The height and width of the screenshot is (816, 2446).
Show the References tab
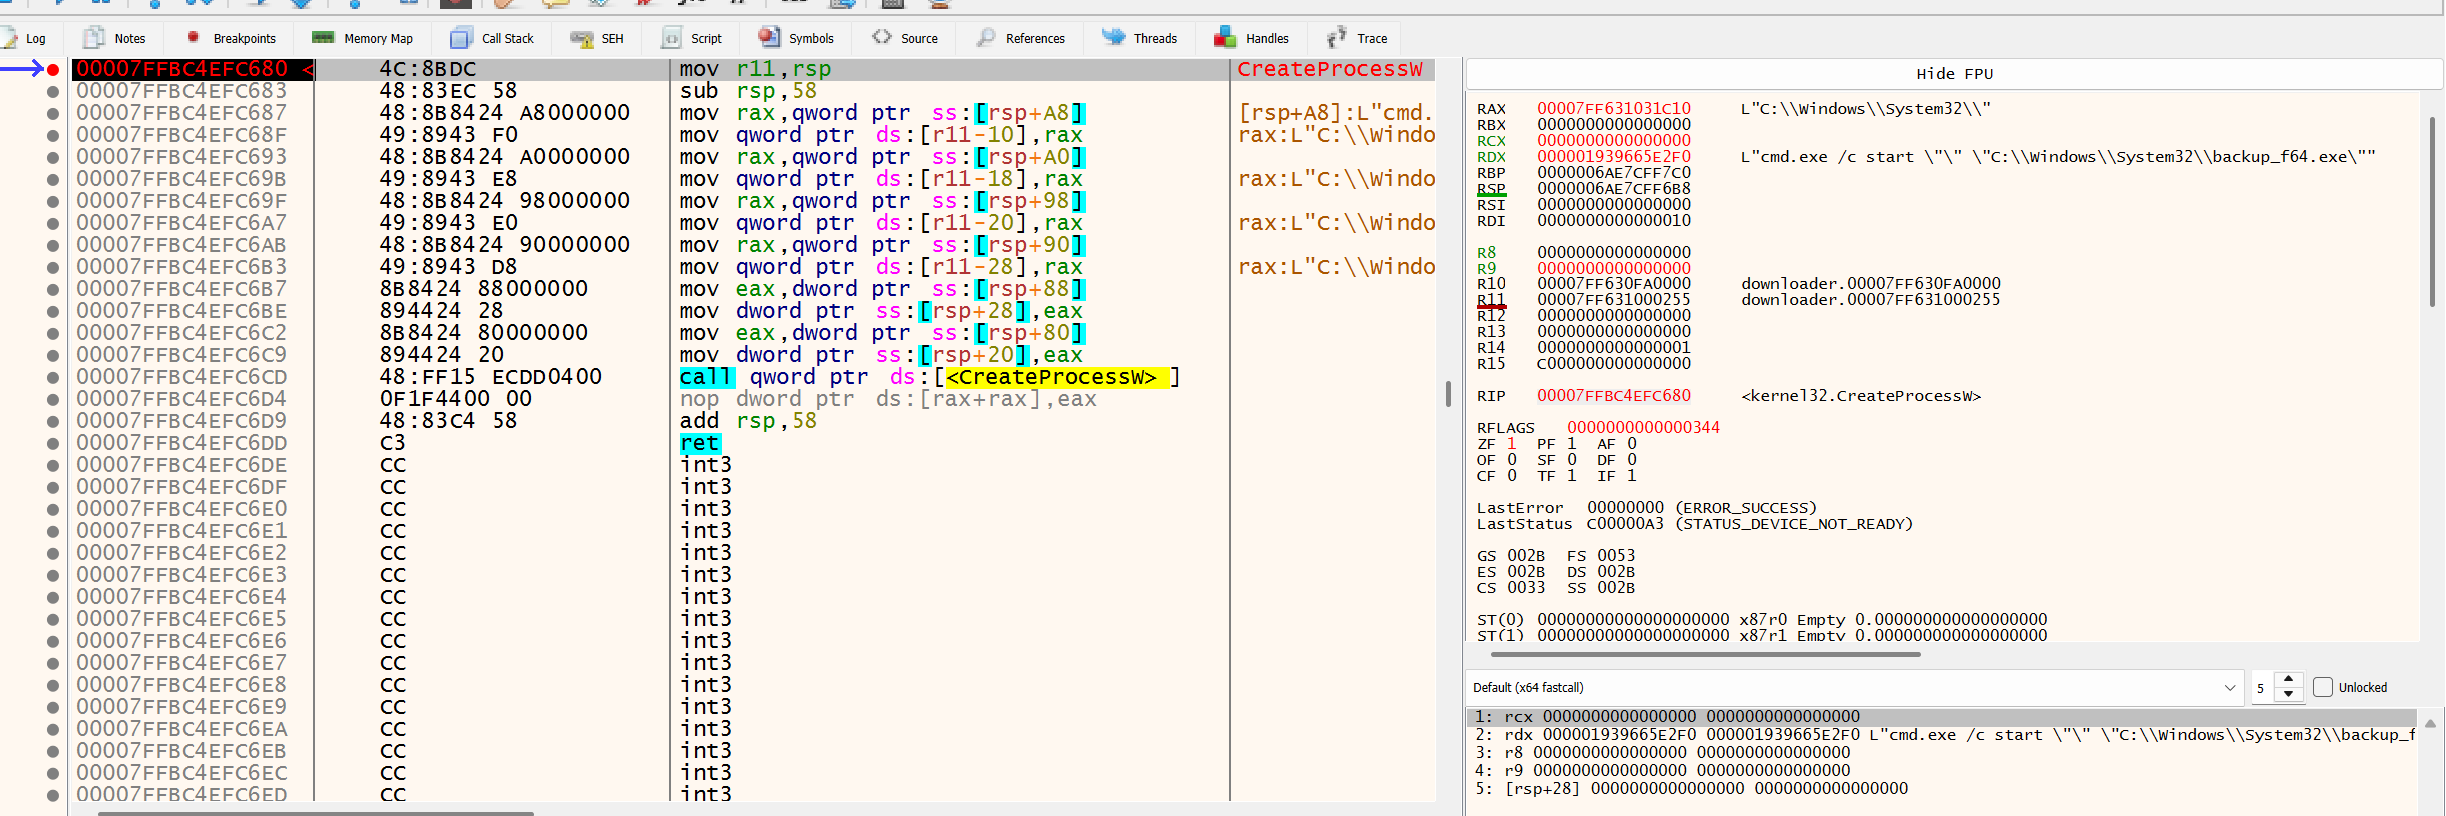(1021, 38)
